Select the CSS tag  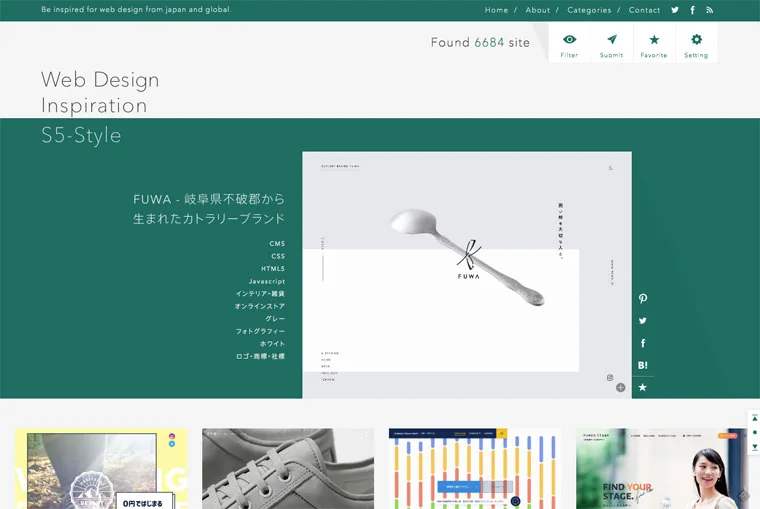[278, 256]
